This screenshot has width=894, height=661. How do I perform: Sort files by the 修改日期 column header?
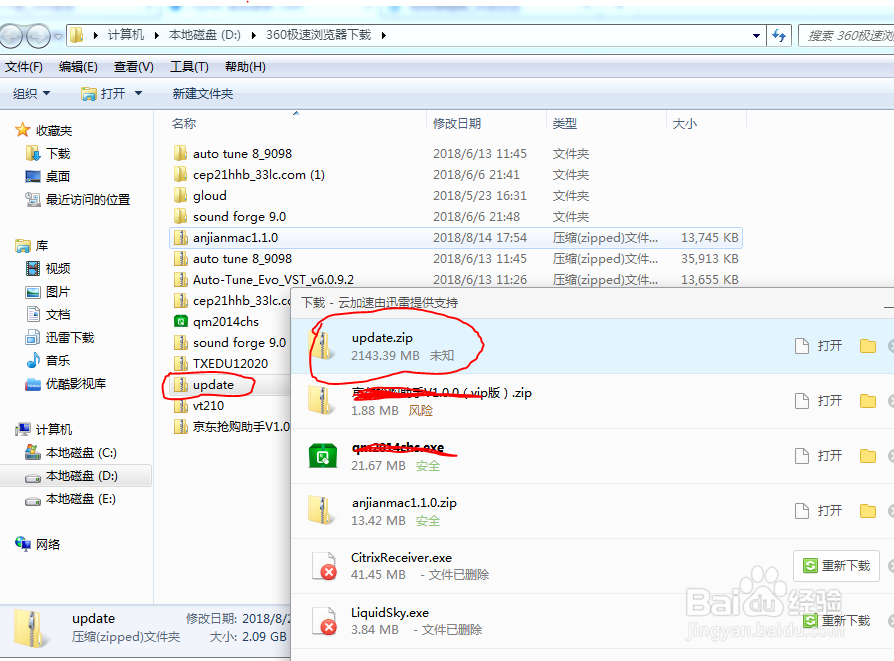point(457,123)
